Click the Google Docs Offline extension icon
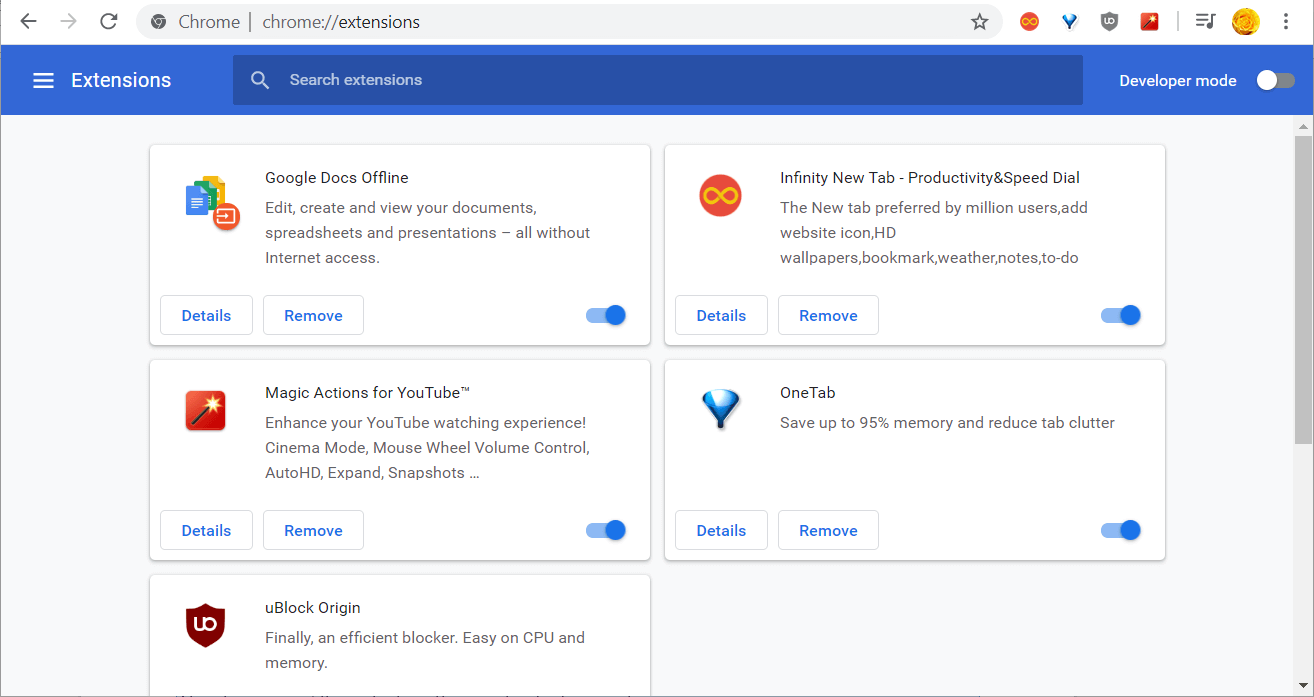Viewport: 1314px width, 697px height. point(213,202)
